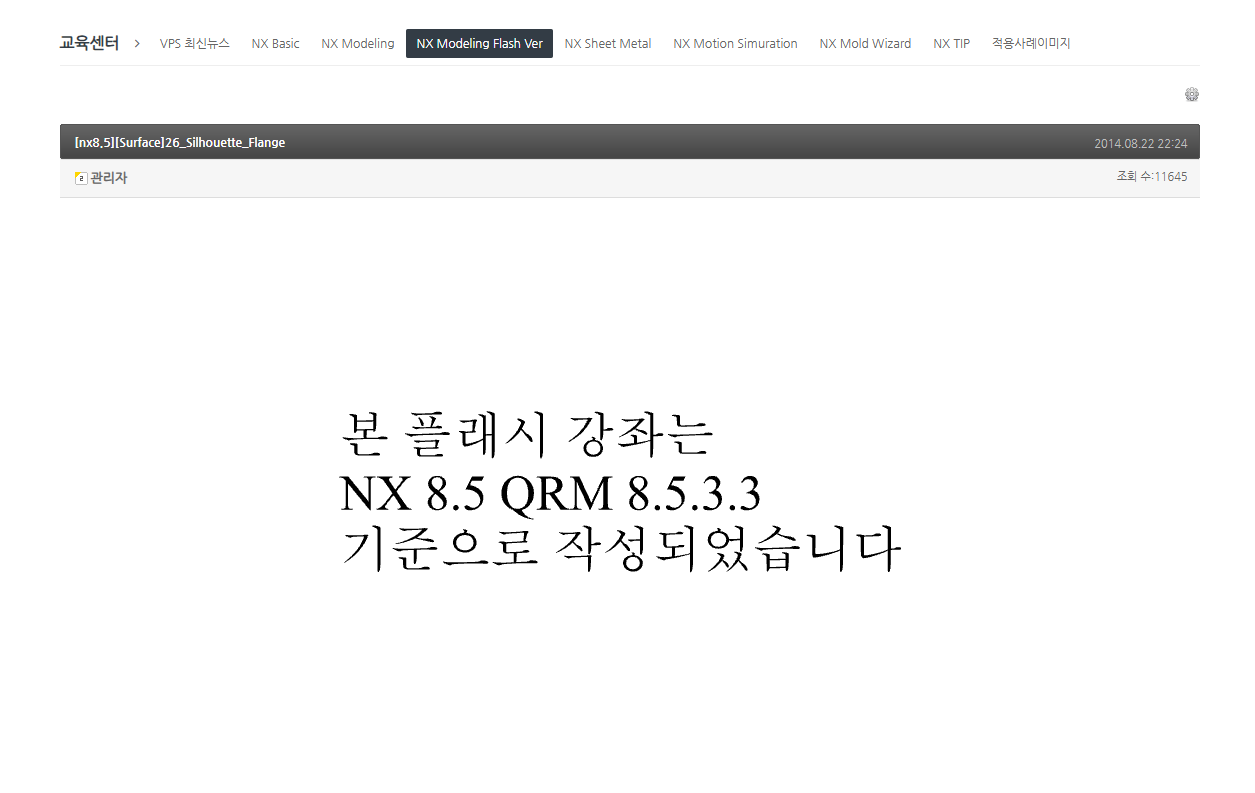
Task: Click the author profile icon beside 관리자
Action: click(81, 178)
